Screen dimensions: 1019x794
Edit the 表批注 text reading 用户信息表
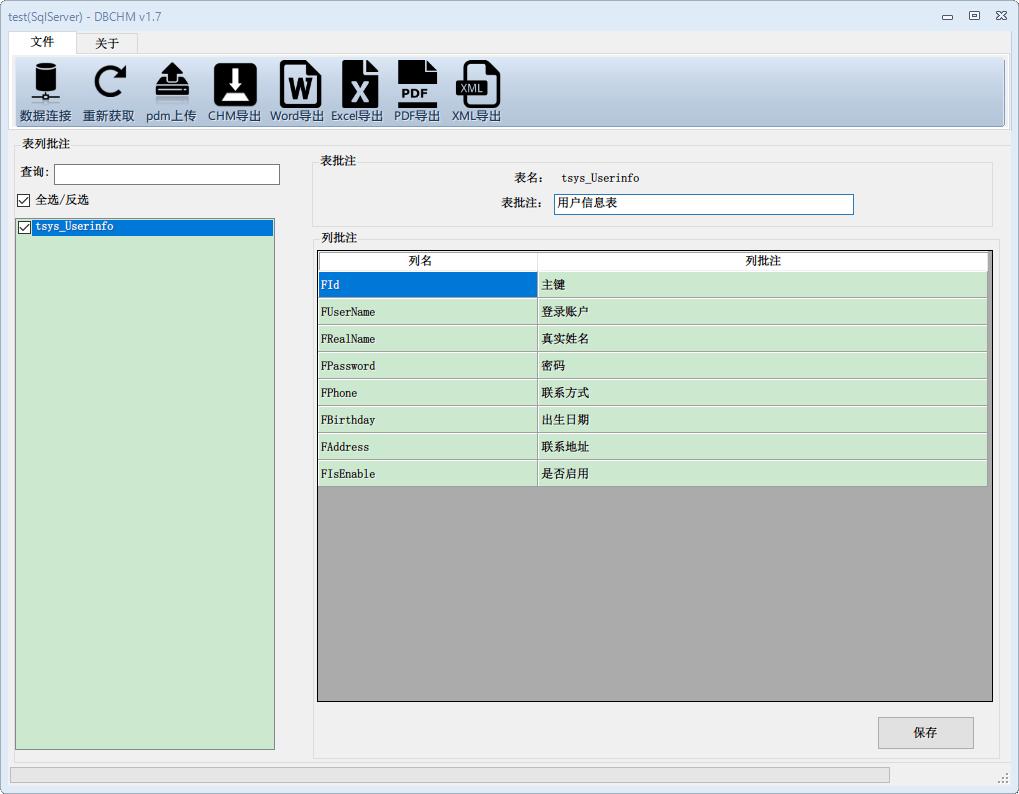click(x=703, y=204)
